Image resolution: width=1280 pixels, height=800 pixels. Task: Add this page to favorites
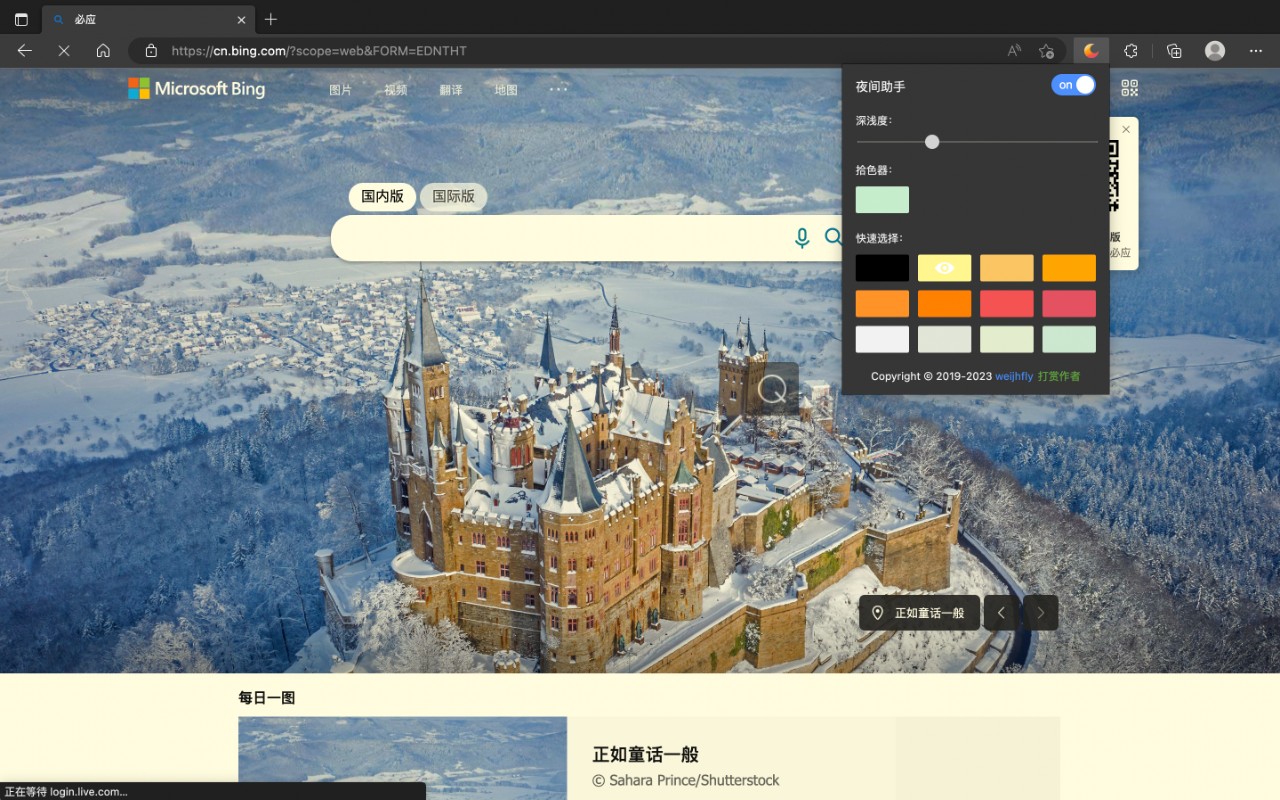click(1046, 51)
